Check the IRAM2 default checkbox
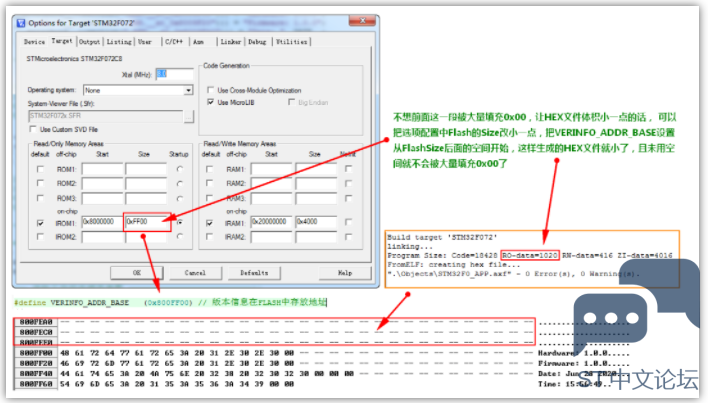This screenshot has width=711, height=403. [x=209, y=237]
